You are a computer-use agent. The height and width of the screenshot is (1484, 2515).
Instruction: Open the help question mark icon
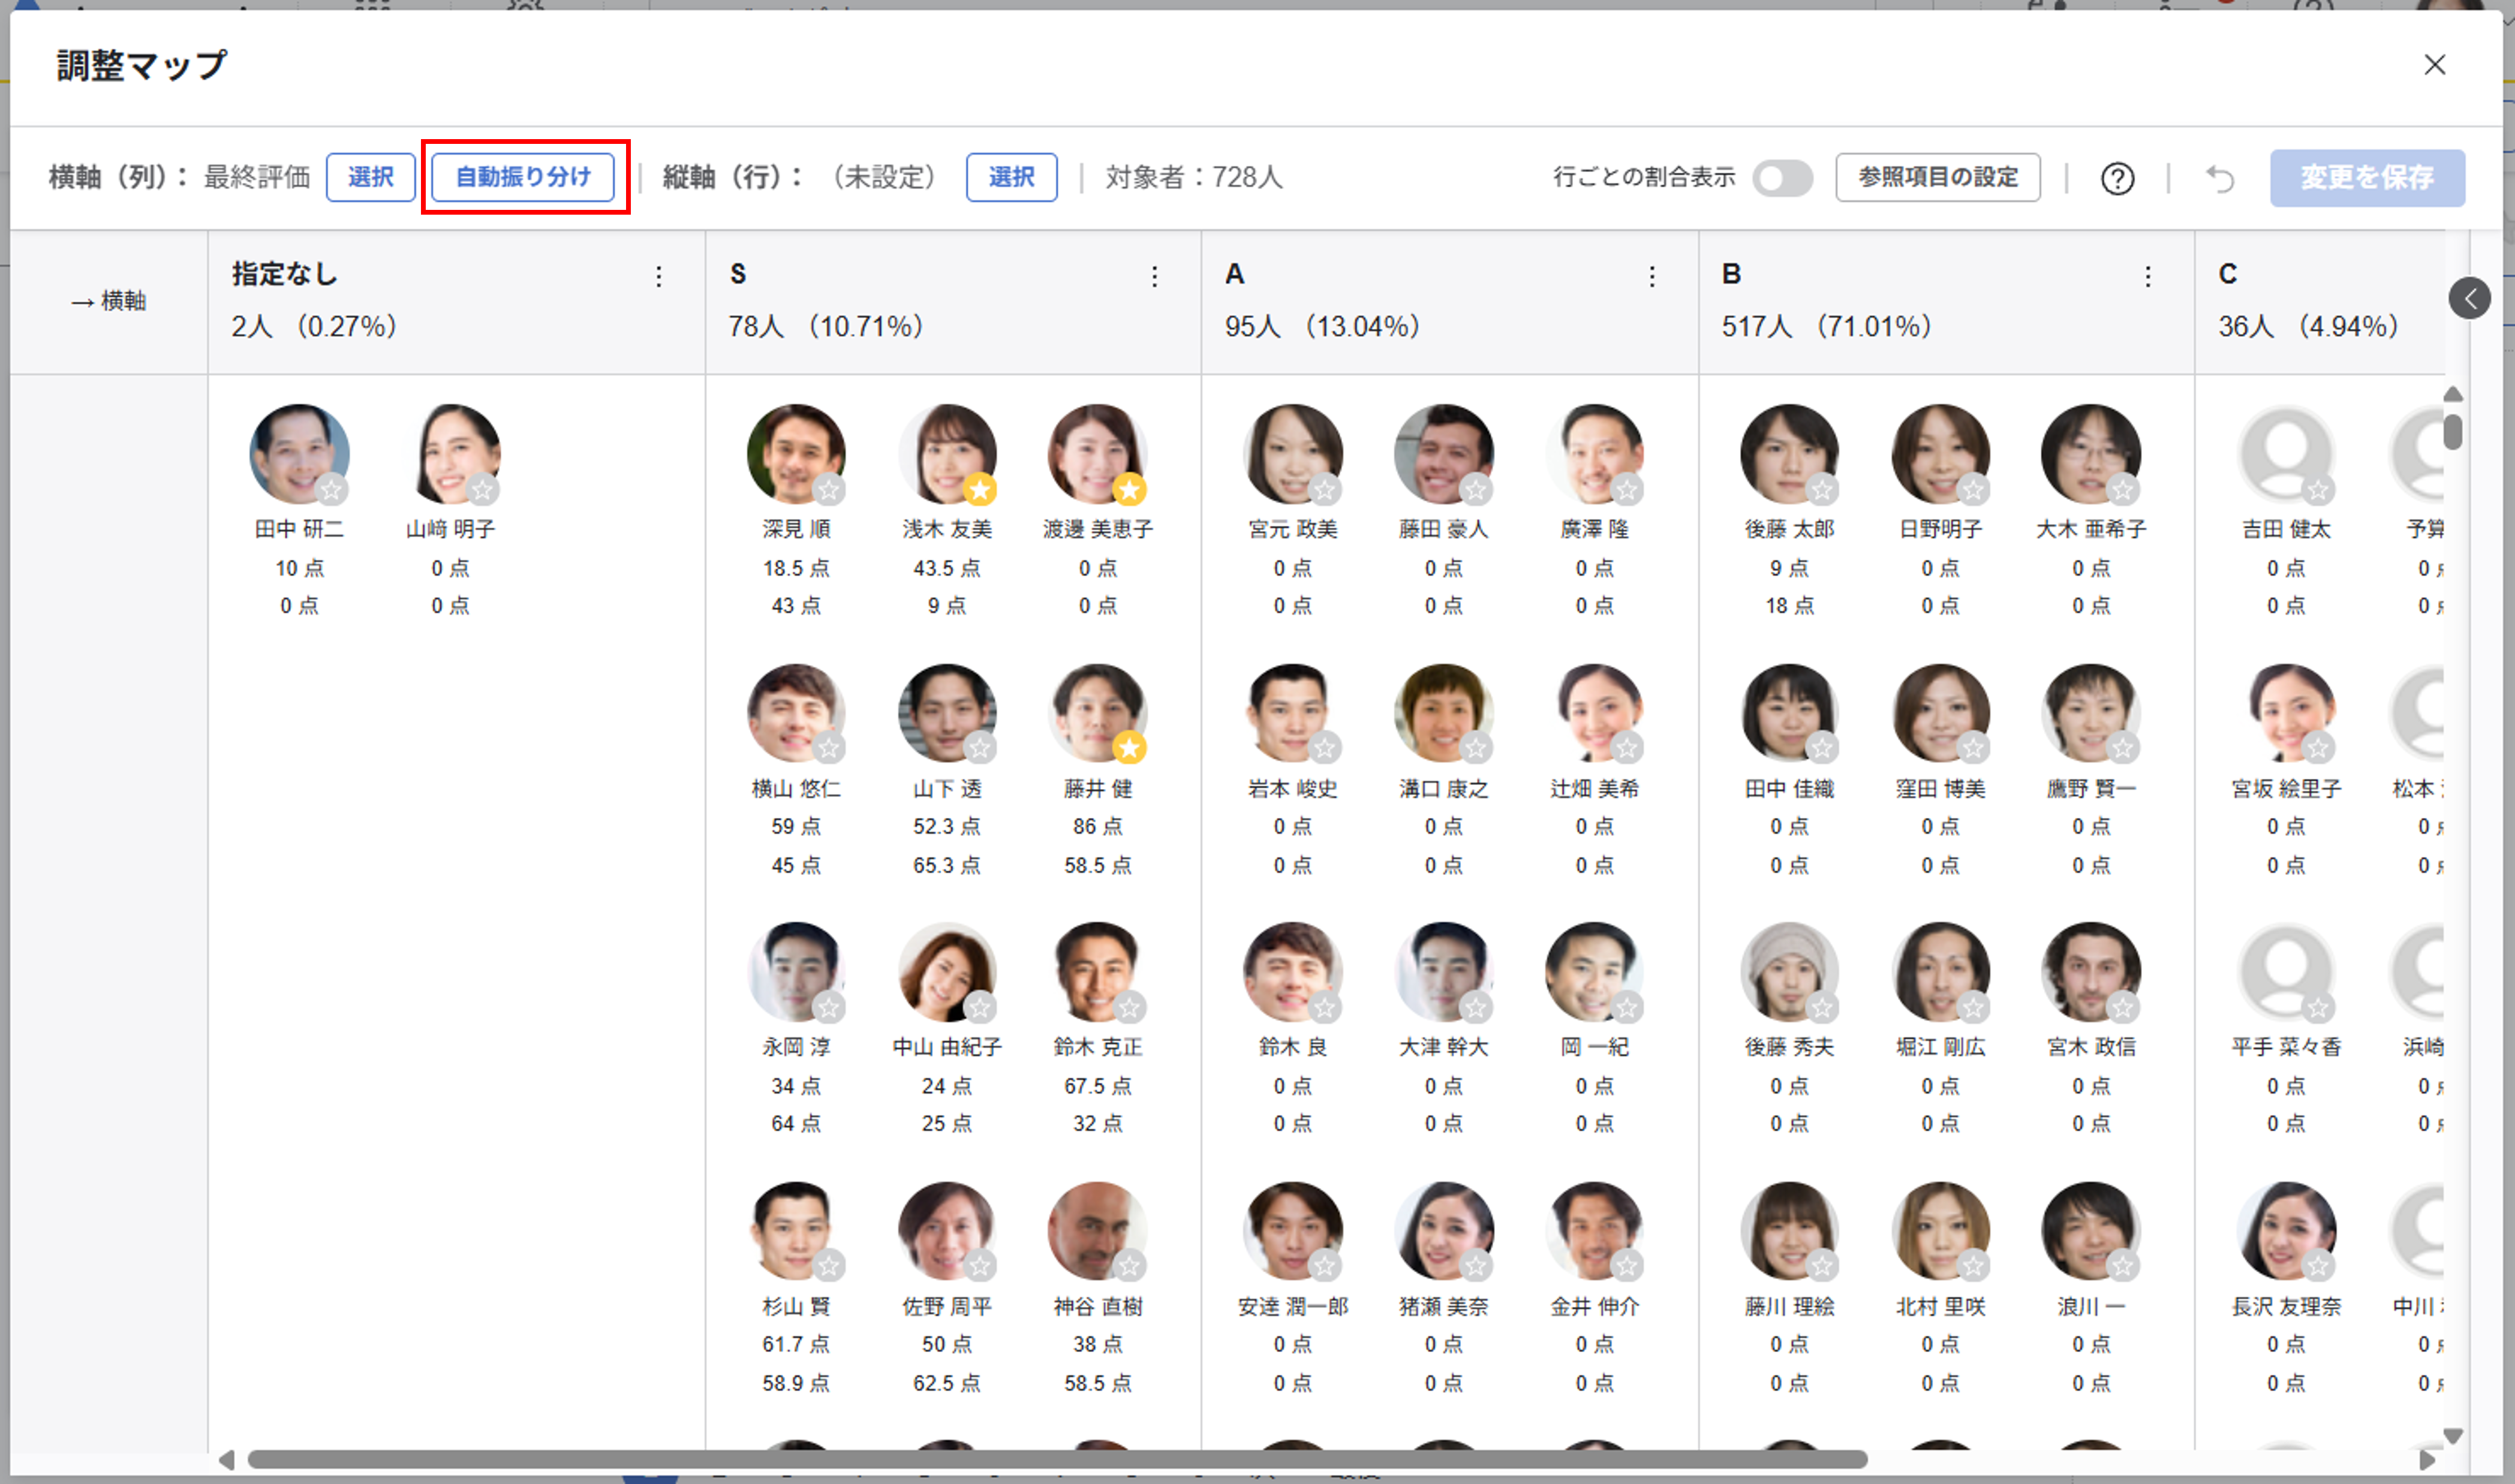tap(2117, 179)
